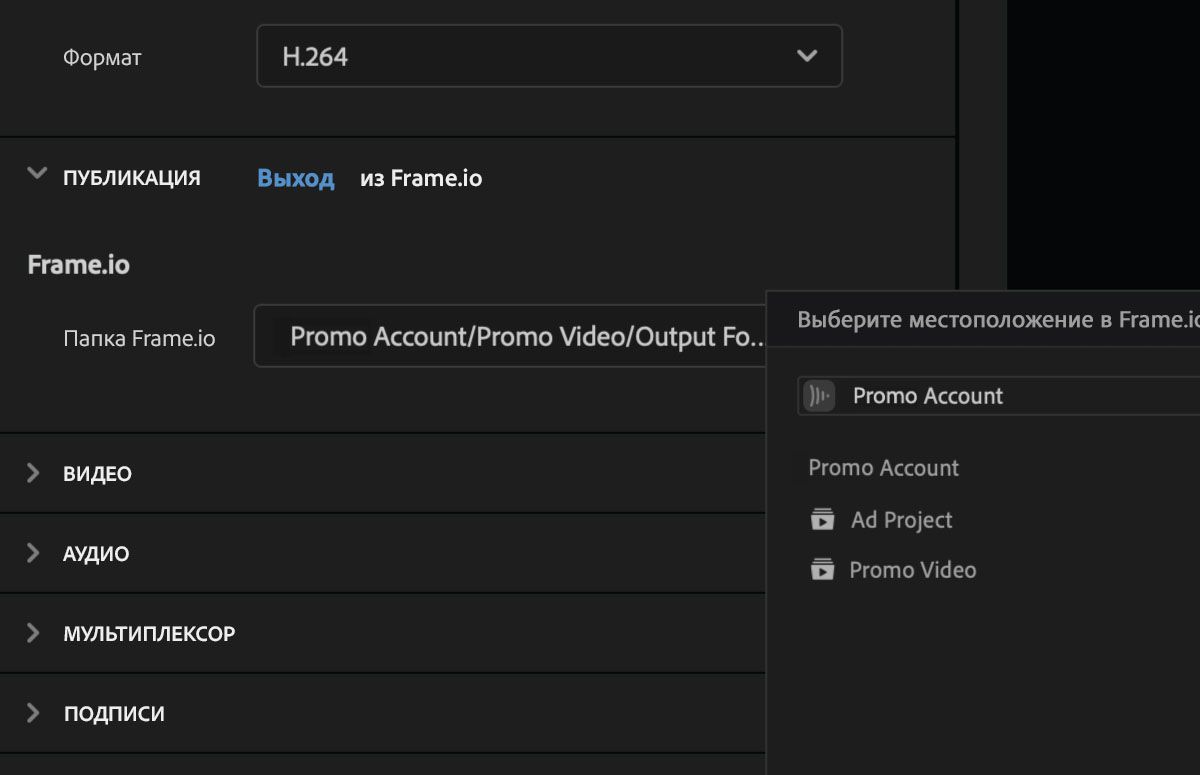Viewport: 1200px width, 775px height.
Task: Open the Promo Account selector dropdown
Action: point(999,396)
